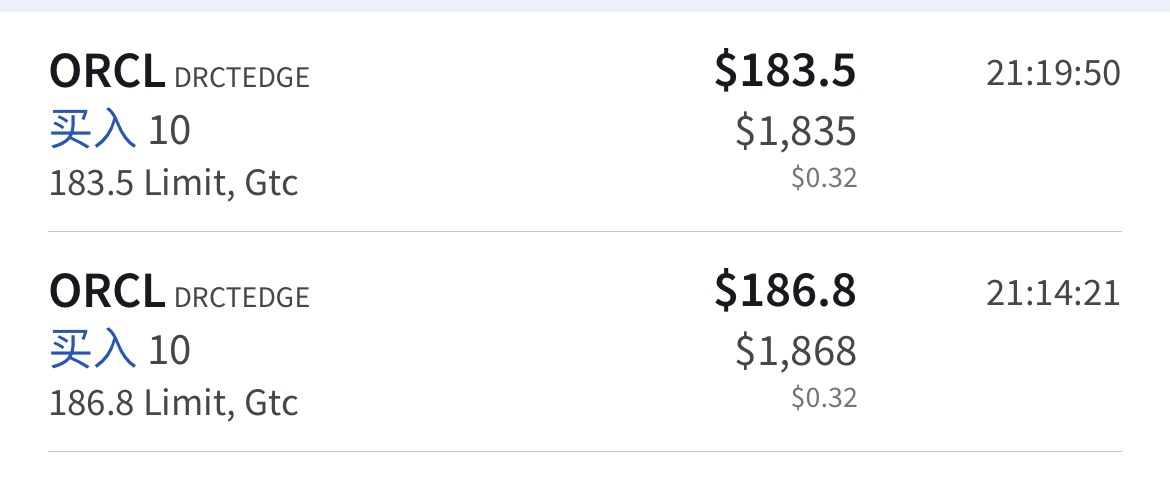
Task: Click the $0.32 fee under $1,835
Action: point(824,178)
